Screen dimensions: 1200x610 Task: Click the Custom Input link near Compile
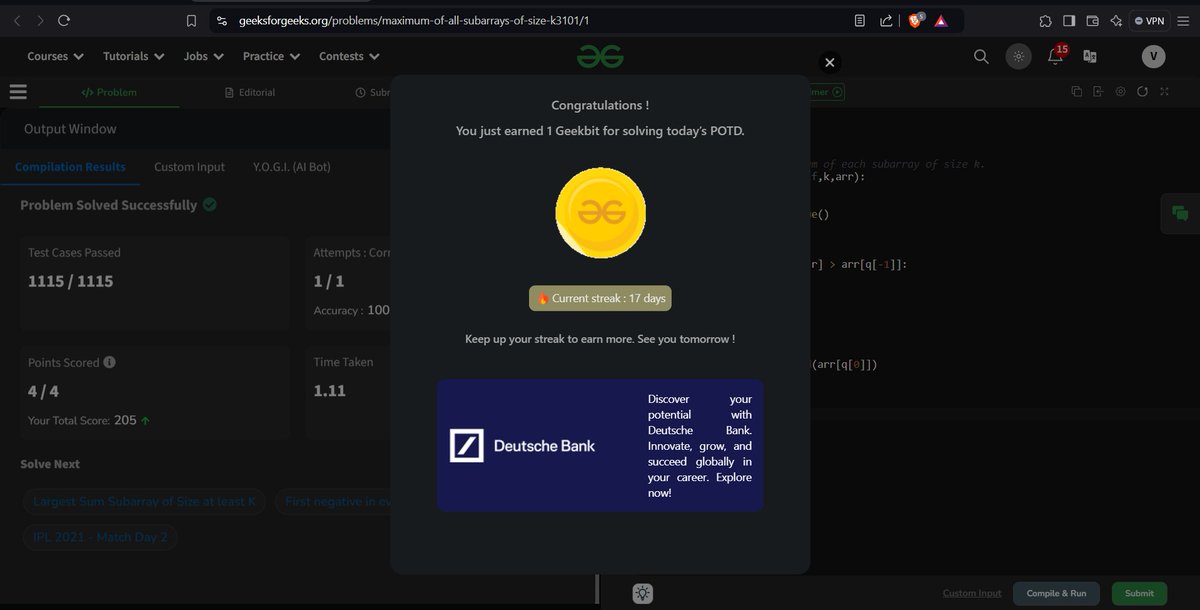(972, 593)
